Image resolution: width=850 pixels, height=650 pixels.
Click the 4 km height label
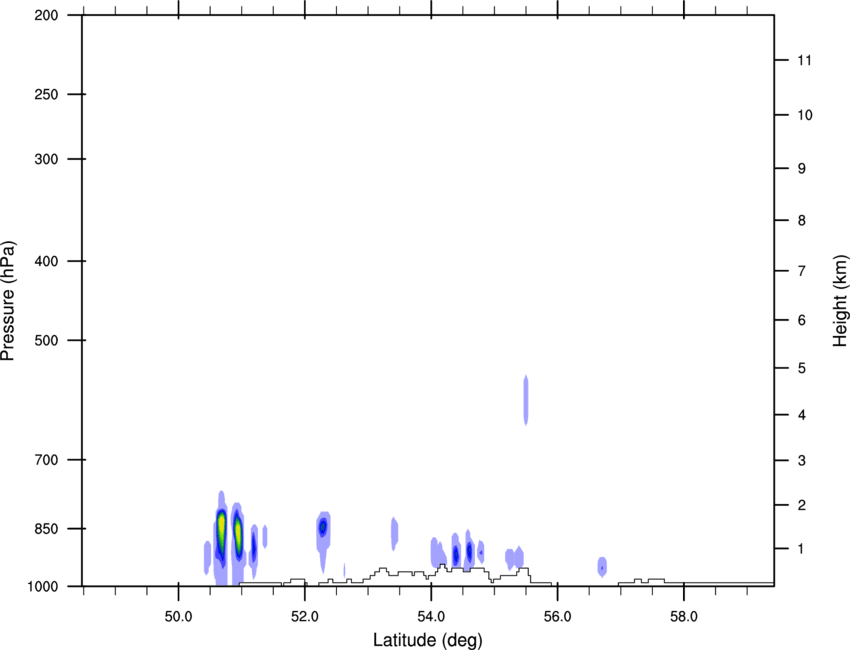click(802, 415)
